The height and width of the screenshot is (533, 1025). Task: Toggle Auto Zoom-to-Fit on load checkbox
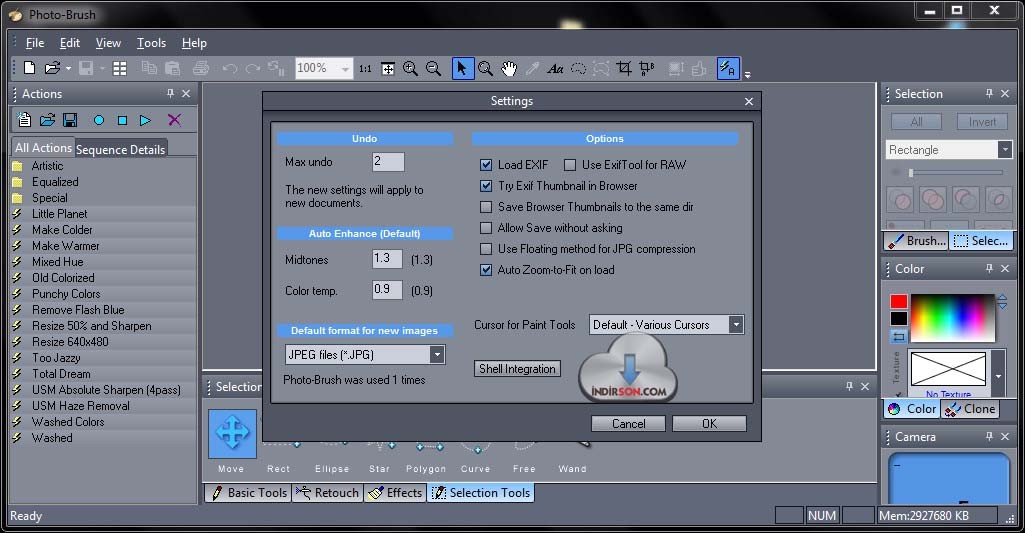pyautogui.click(x=486, y=270)
